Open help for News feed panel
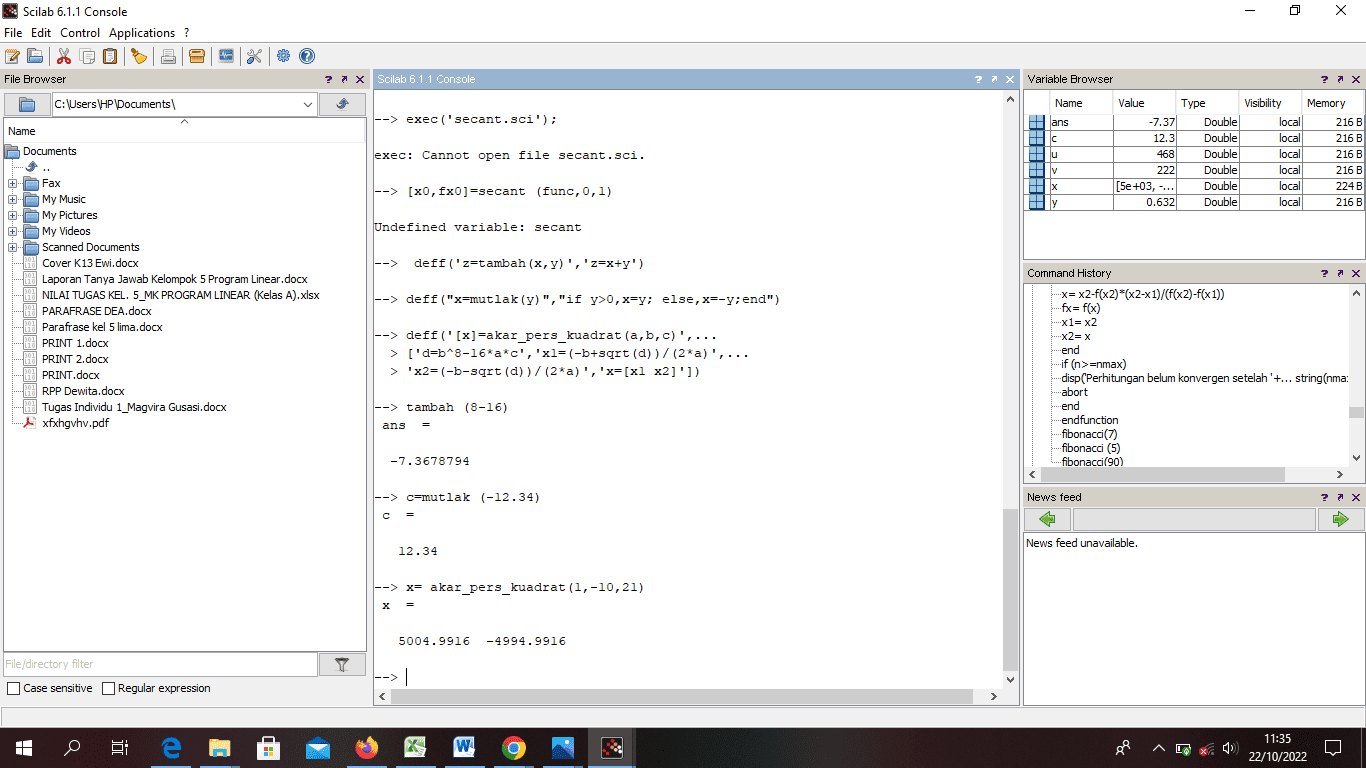Viewport: 1366px width, 768px height. point(1324,497)
